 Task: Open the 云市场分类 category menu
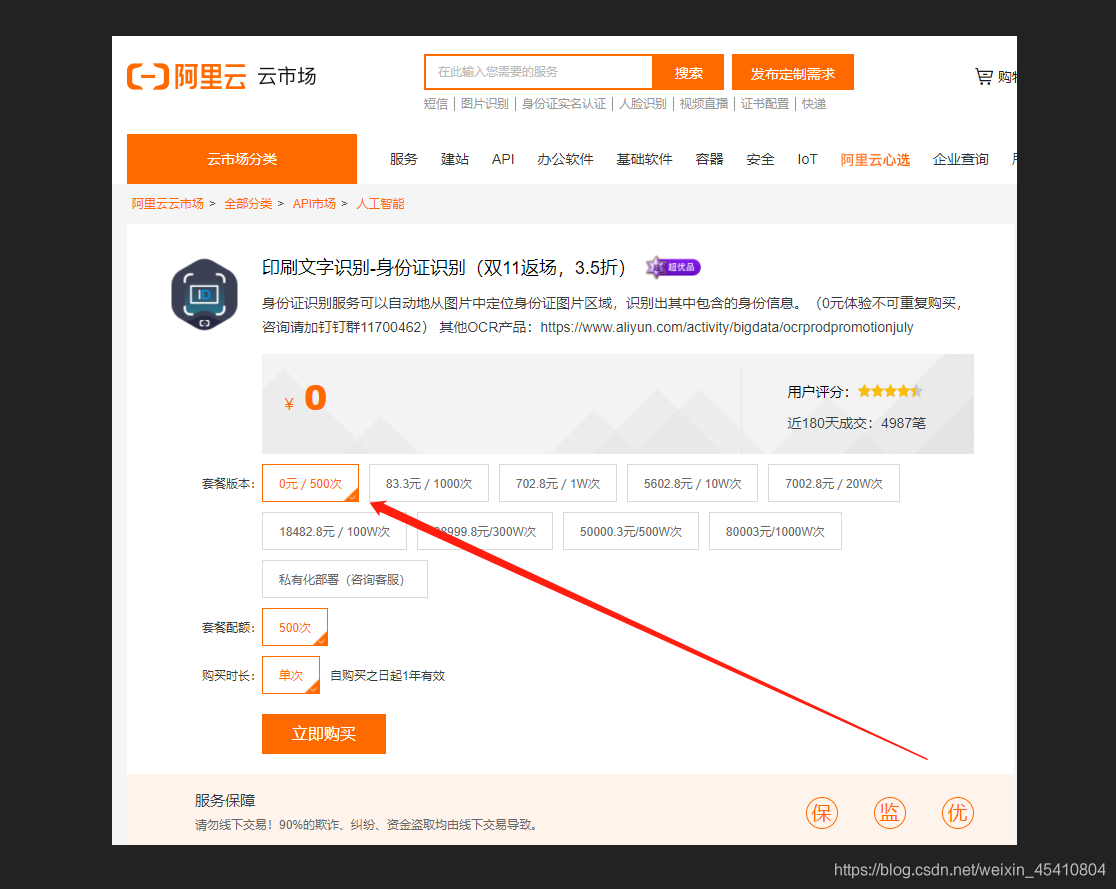click(242, 159)
